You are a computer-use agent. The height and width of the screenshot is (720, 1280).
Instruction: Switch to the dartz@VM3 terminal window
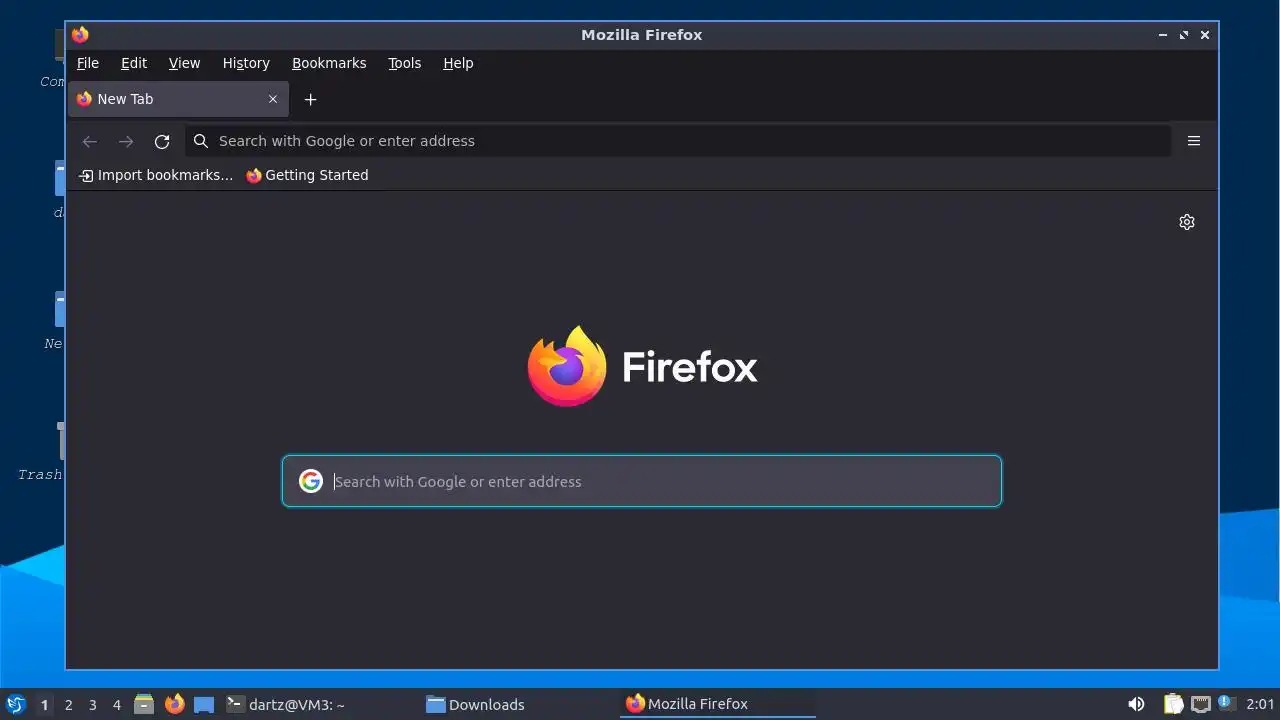pyautogui.click(x=286, y=704)
